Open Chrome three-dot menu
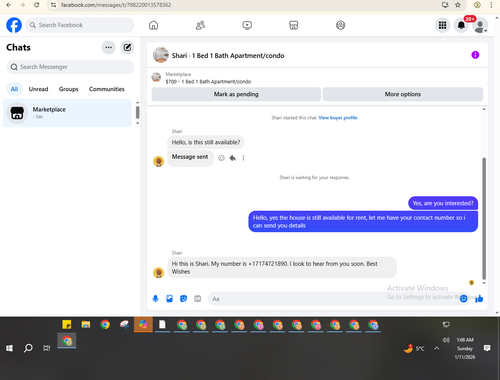This screenshot has height=380, width=500. [491, 5]
